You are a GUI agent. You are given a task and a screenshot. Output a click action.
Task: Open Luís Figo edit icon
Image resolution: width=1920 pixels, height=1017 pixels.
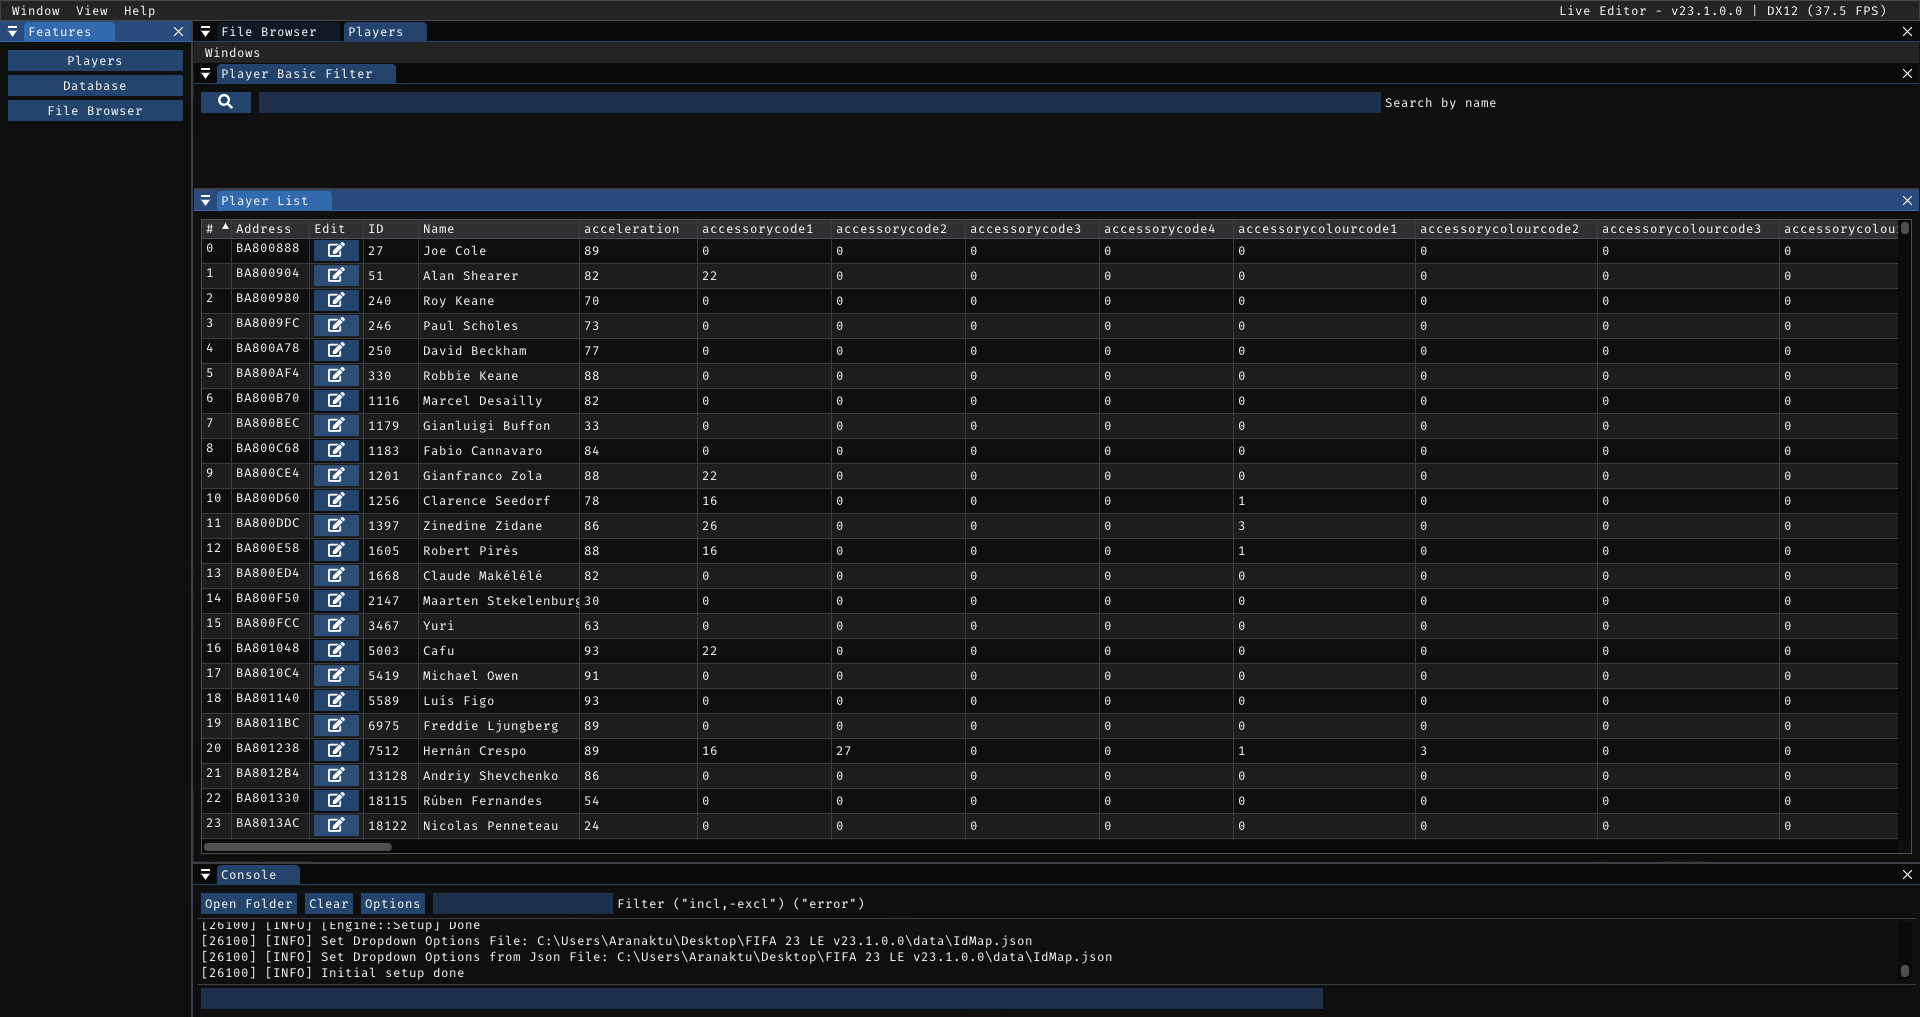click(x=336, y=700)
